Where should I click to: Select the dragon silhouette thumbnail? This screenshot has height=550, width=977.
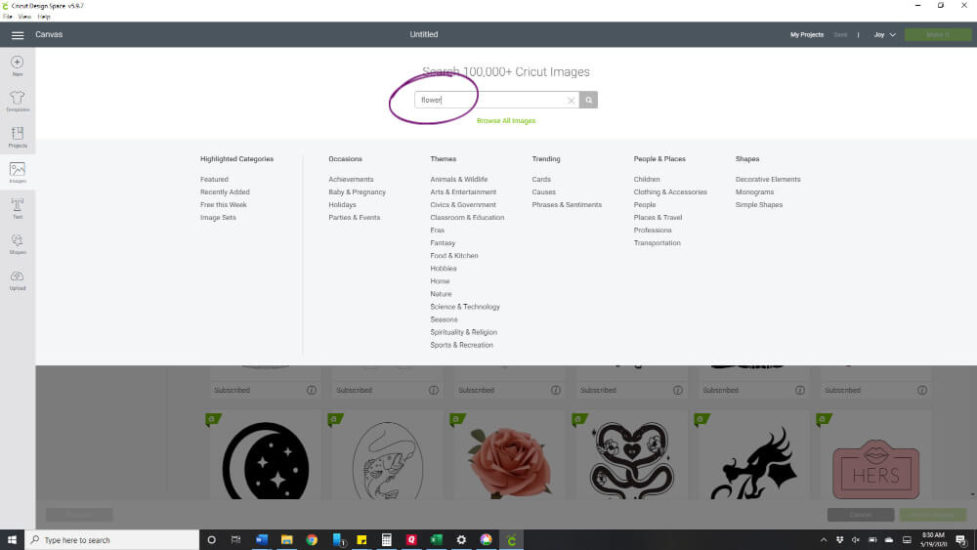coord(753,462)
